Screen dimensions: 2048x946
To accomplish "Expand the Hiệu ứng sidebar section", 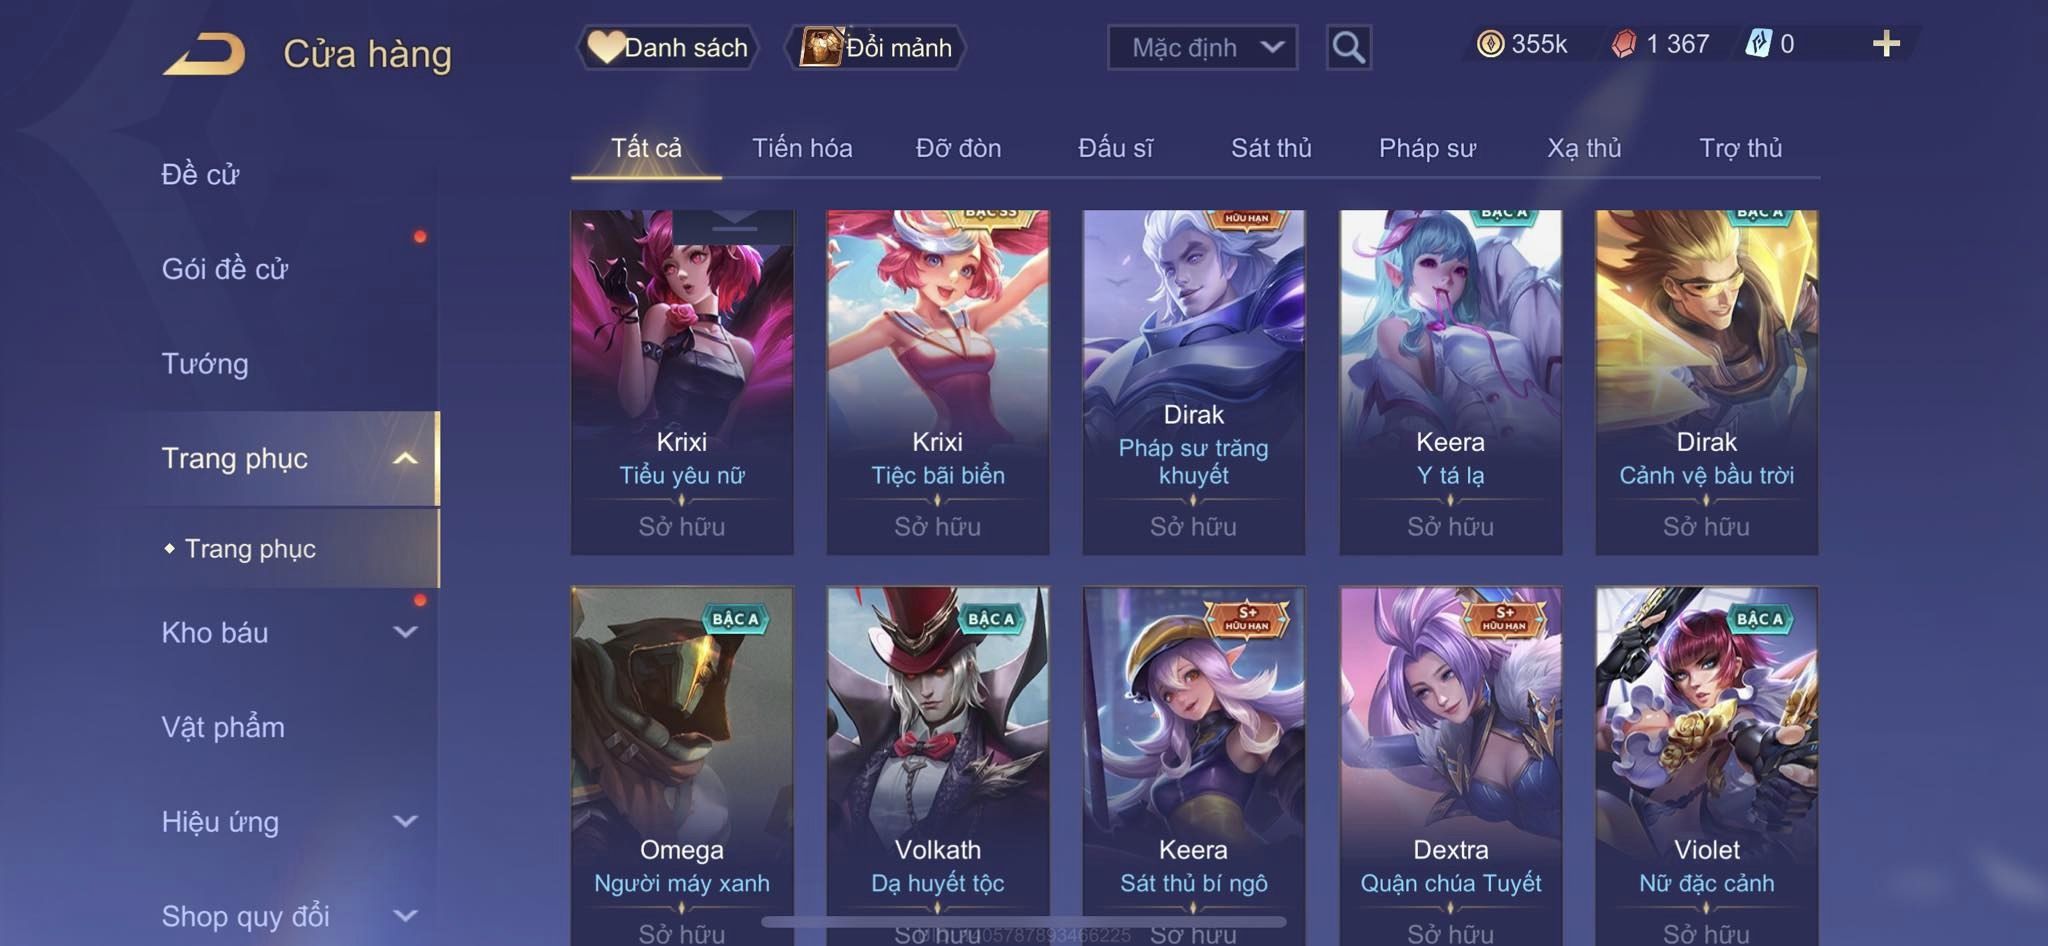I will [405, 822].
